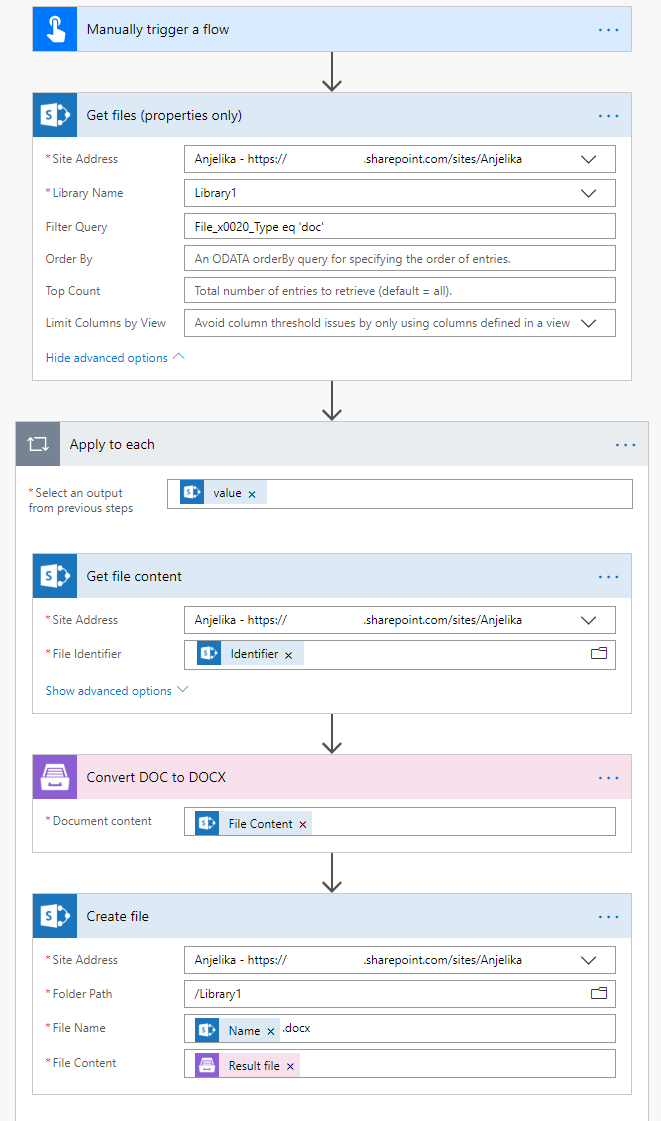Open Site Address dropdown in Get file content
The height and width of the screenshot is (1121, 661).
pyautogui.click(x=588, y=620)
